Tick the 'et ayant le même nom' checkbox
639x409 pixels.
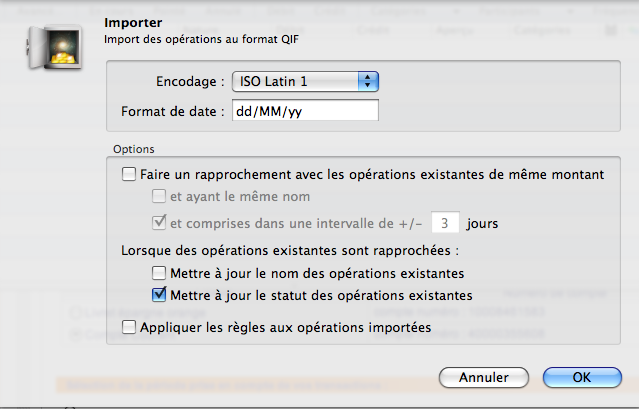pos(159,196)
